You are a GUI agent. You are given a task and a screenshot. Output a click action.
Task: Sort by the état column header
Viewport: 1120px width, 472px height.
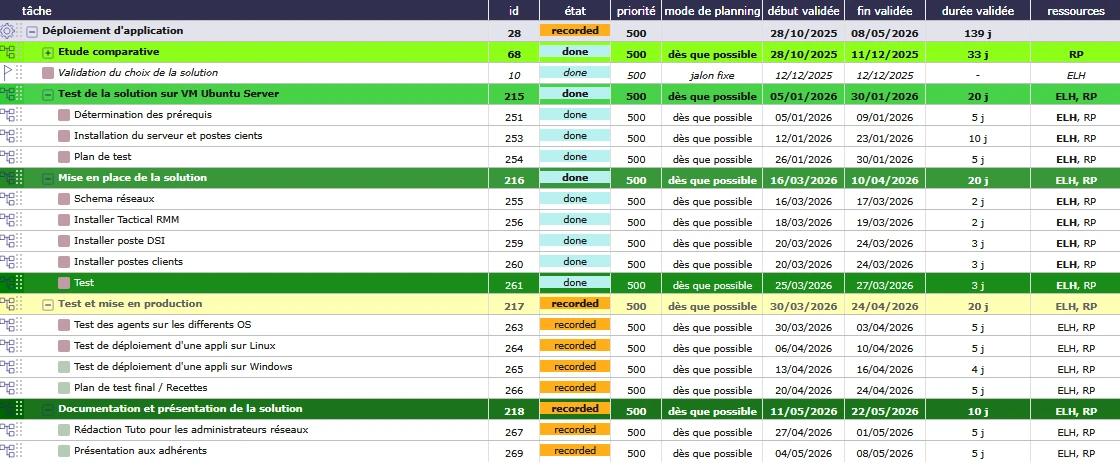tap(575, 11)
